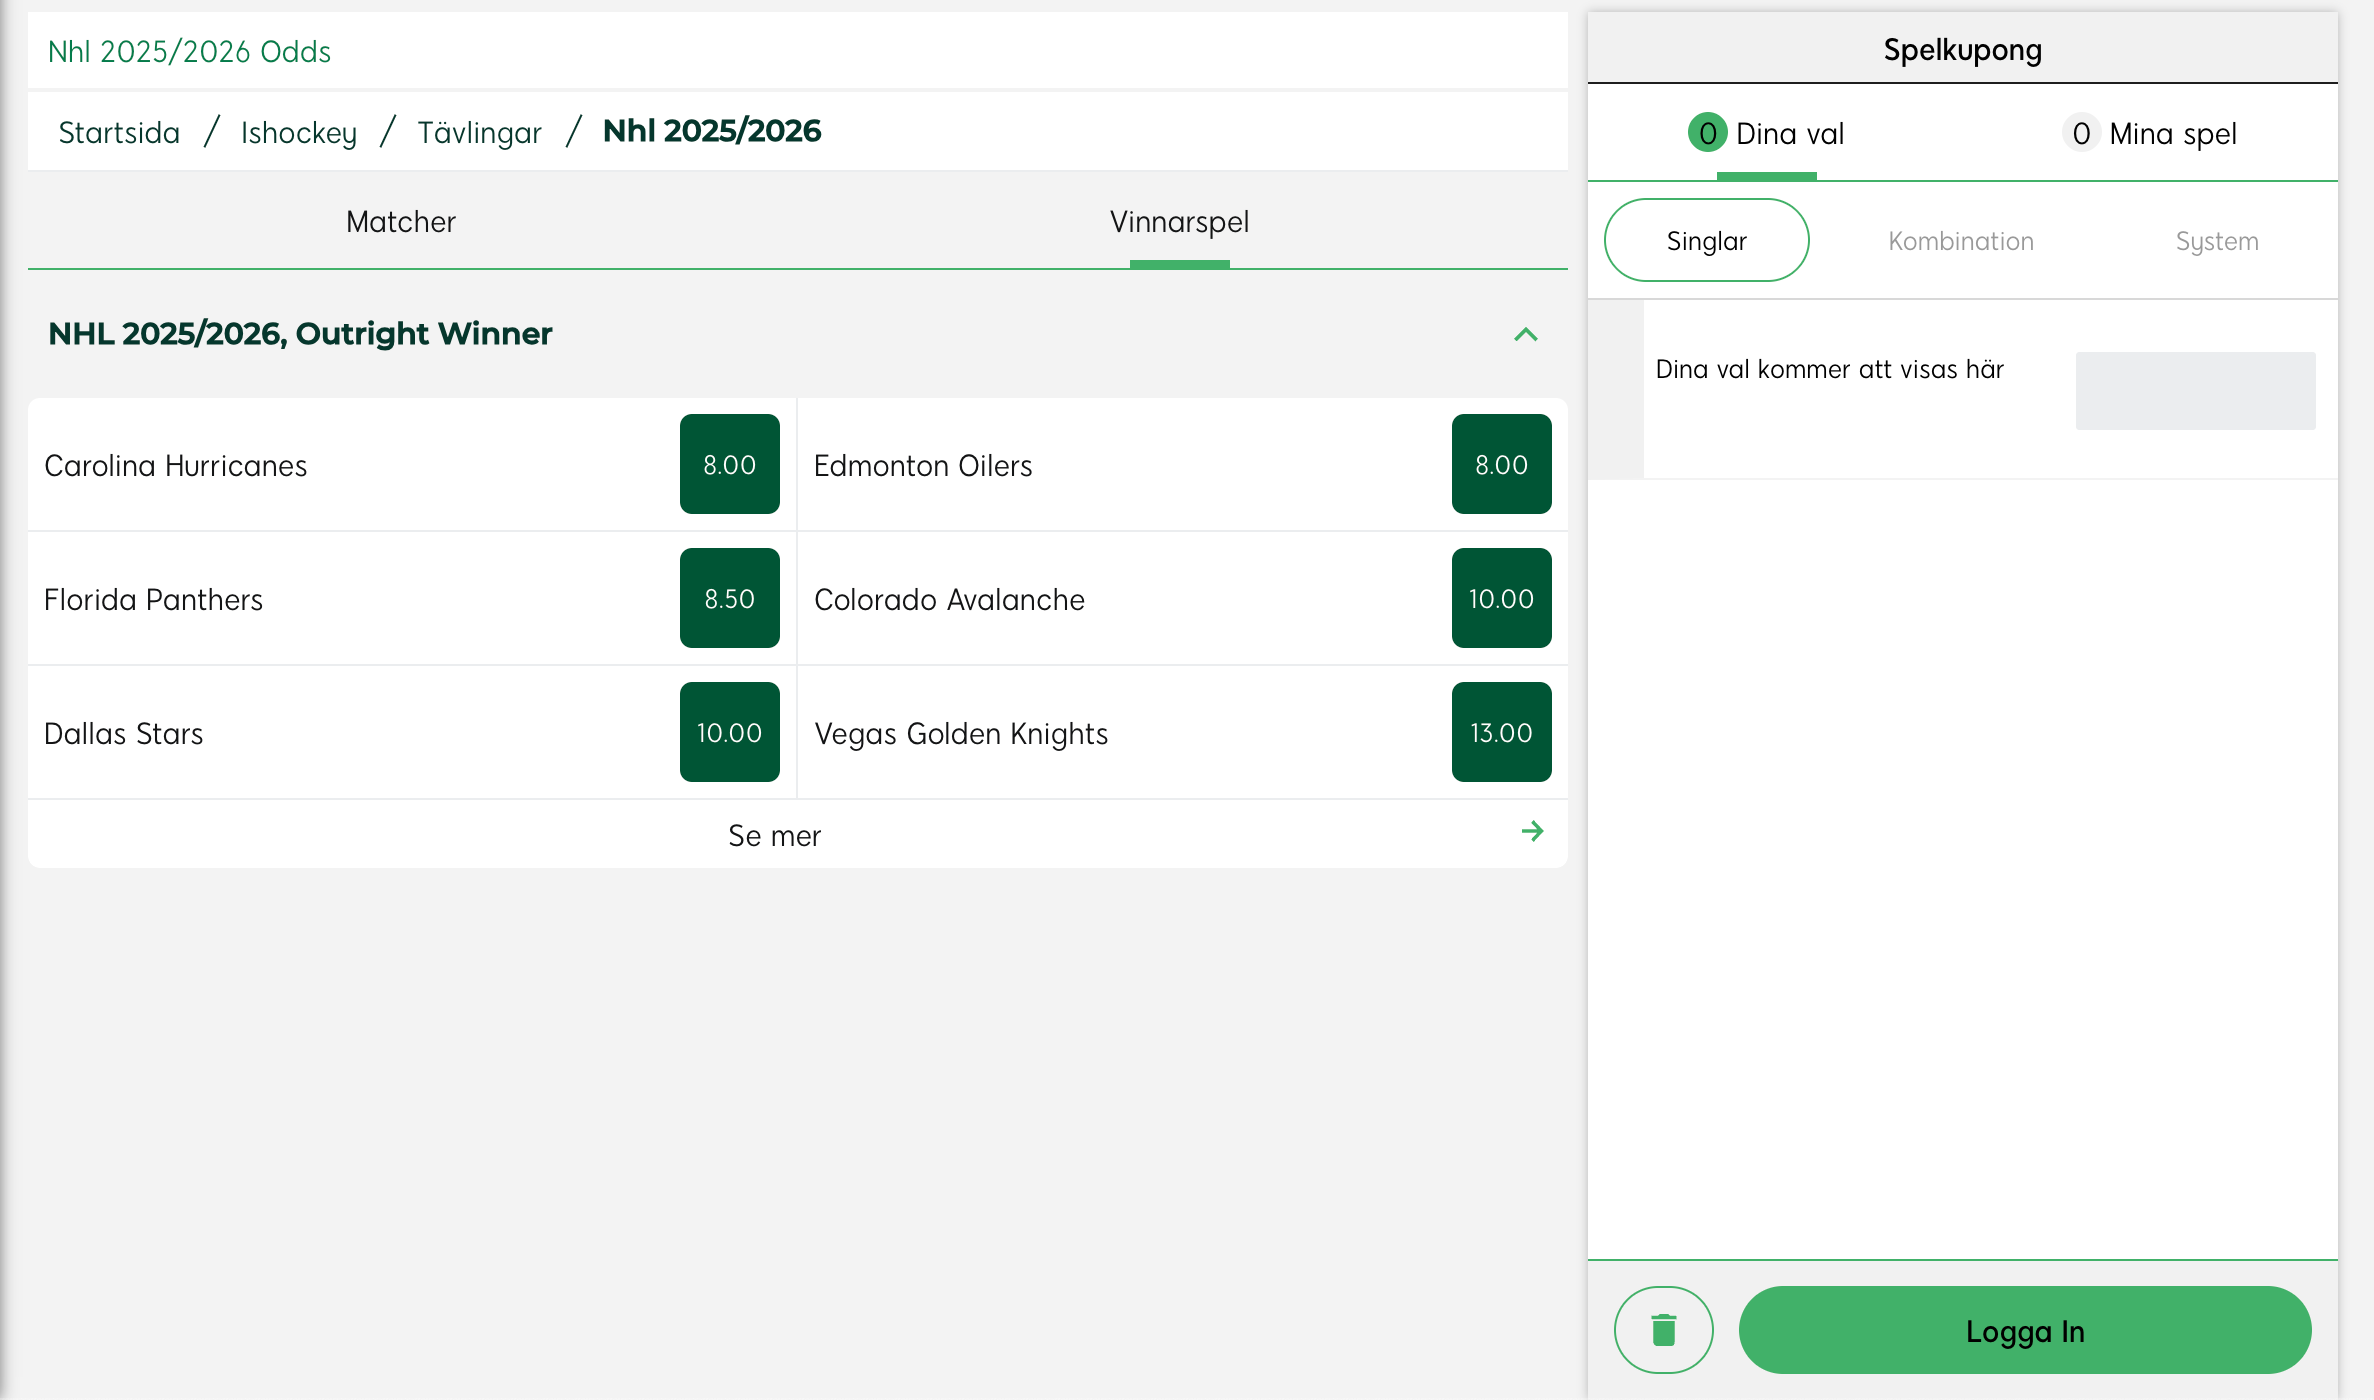
Task: Pick Colorado Avalanche odds 10.00
Action: tap(1500, 598)
